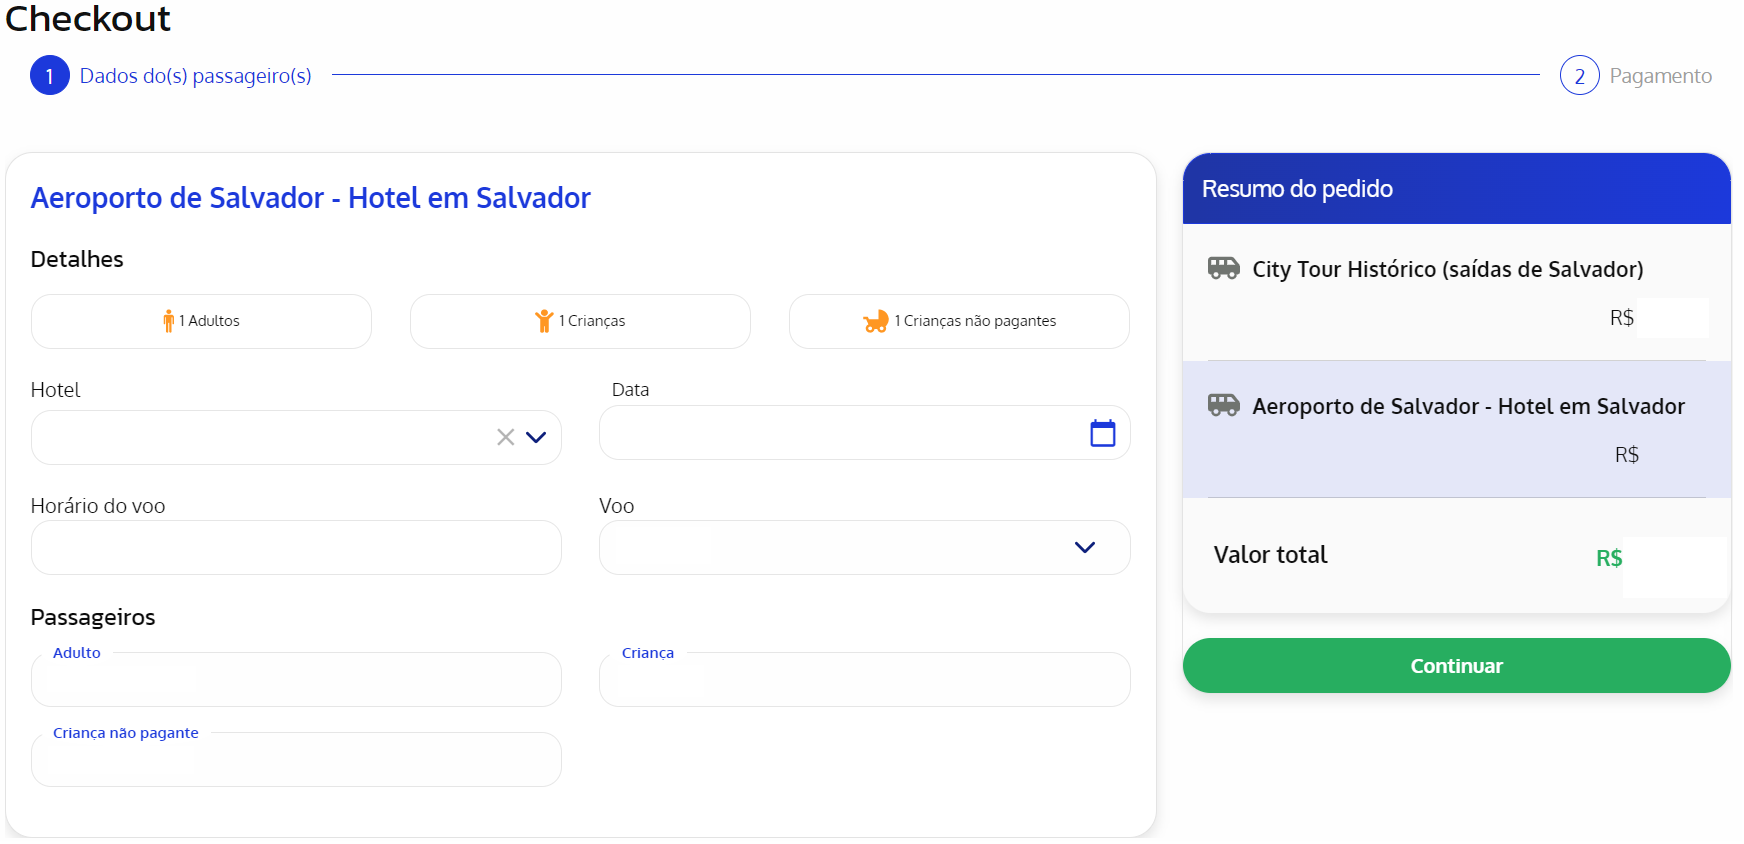Open the calendar icon in Data field
1744x844 pixels.
(x=1102, y=433)
